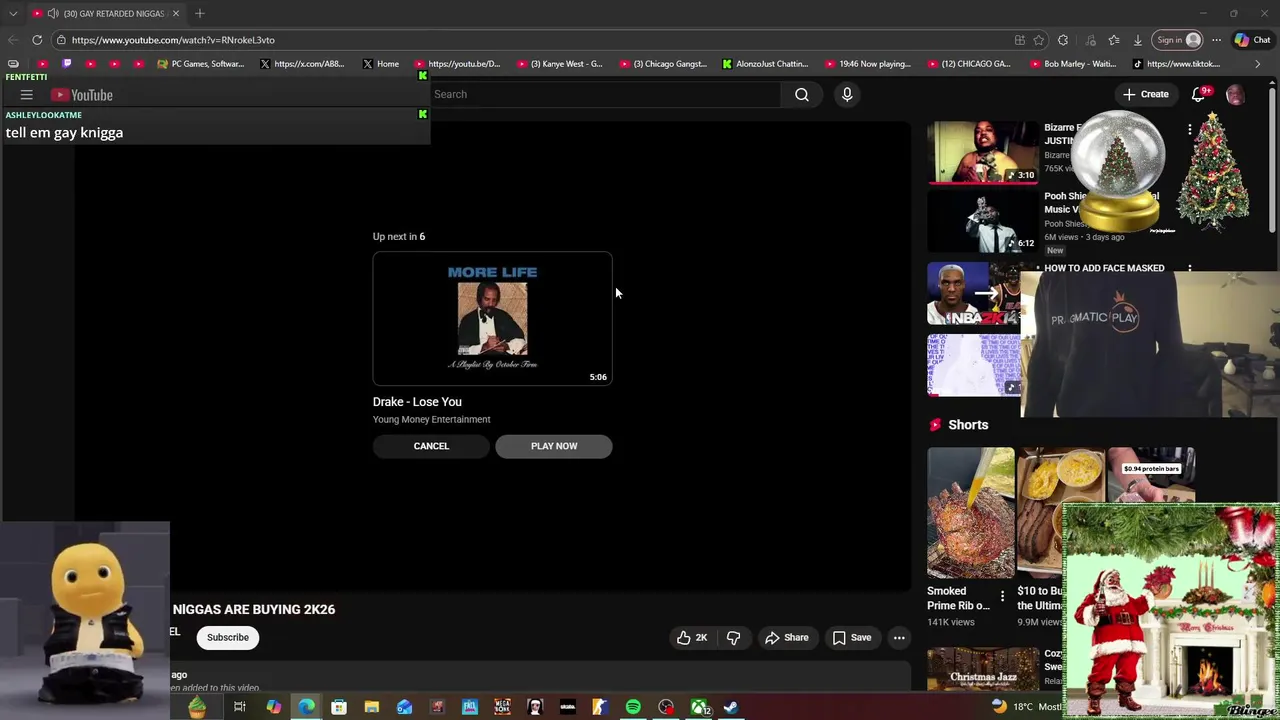Image resolution: width=1280 pixels, height=720 pixels.
Task: Expand the bookmarks bar overflow chevron
Action: click(1258, 64)
